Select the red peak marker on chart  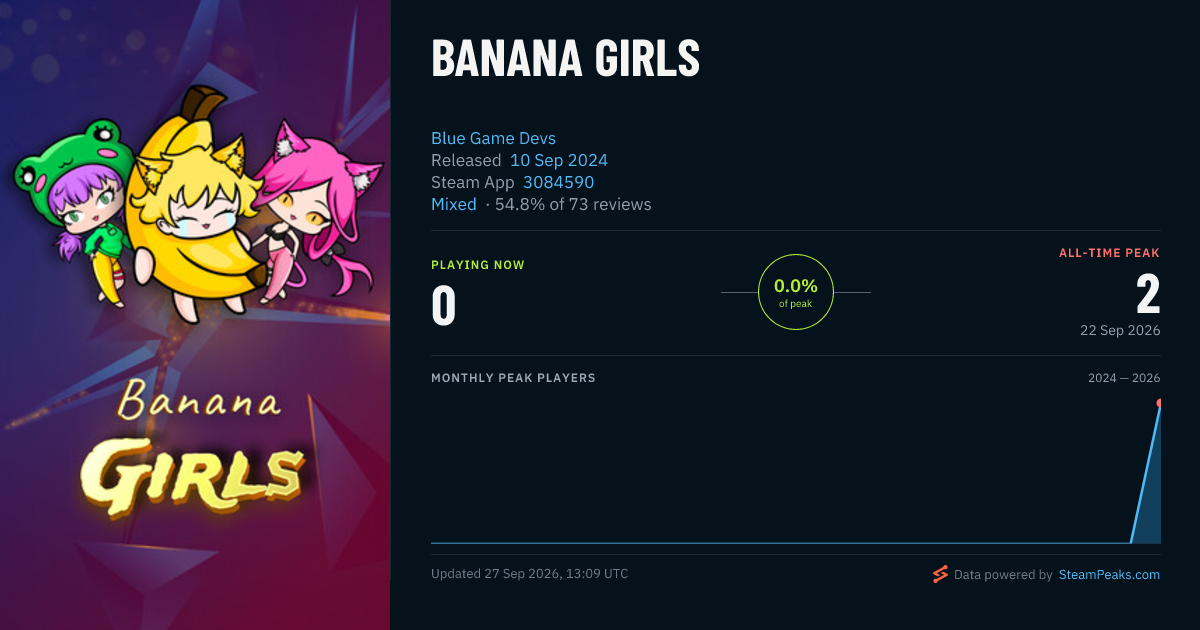click(1159, 403)
